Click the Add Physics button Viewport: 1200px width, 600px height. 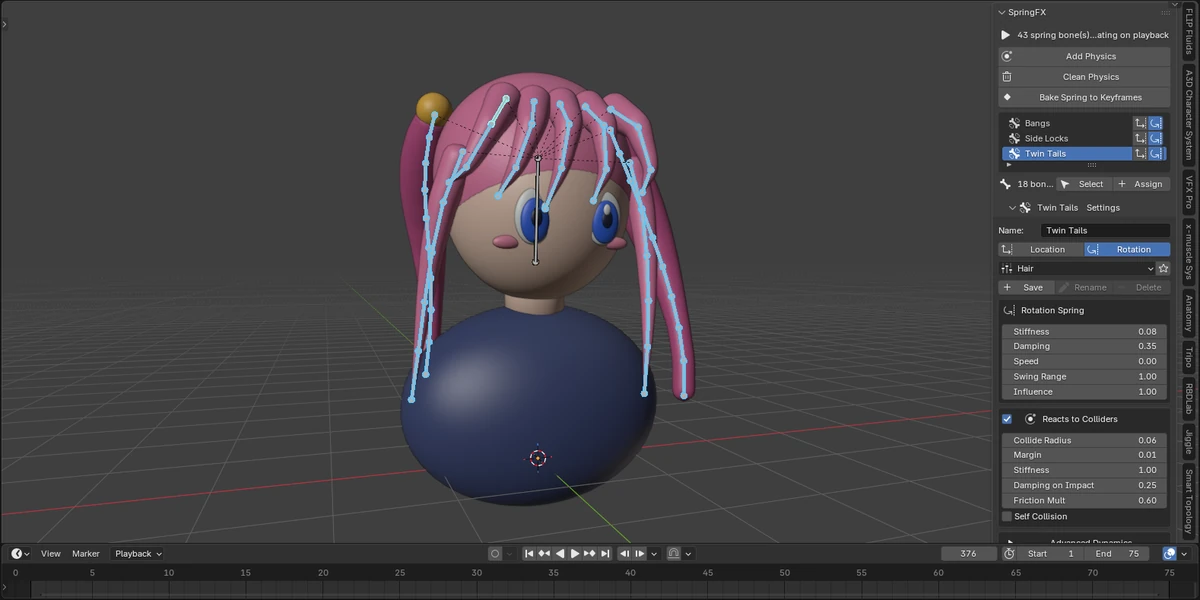tap(1084, 56)
